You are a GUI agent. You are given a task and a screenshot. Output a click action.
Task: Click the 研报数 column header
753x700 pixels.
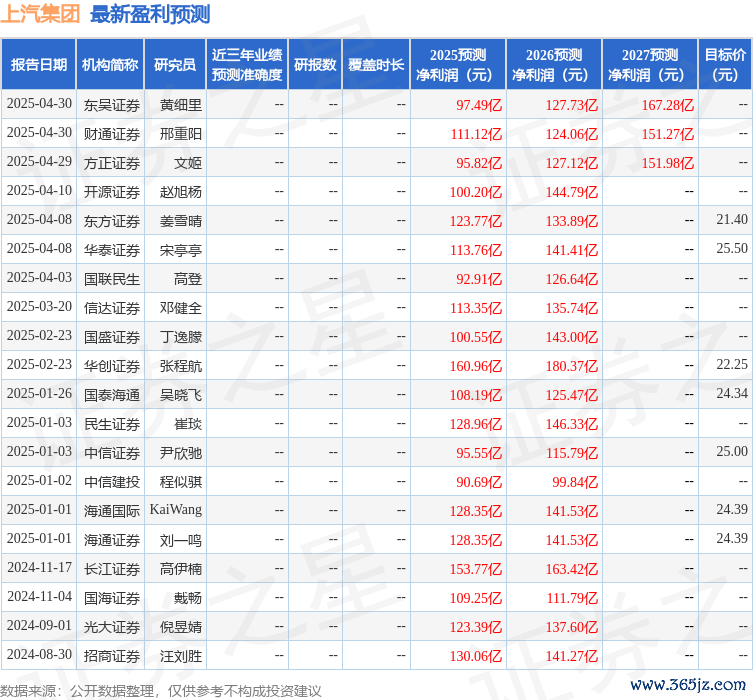pyautogui.click(x=315, y=65)
